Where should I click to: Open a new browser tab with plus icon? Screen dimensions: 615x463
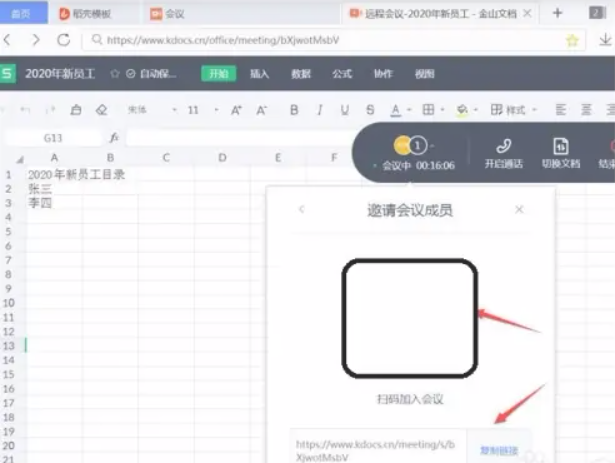pos(557,13)
